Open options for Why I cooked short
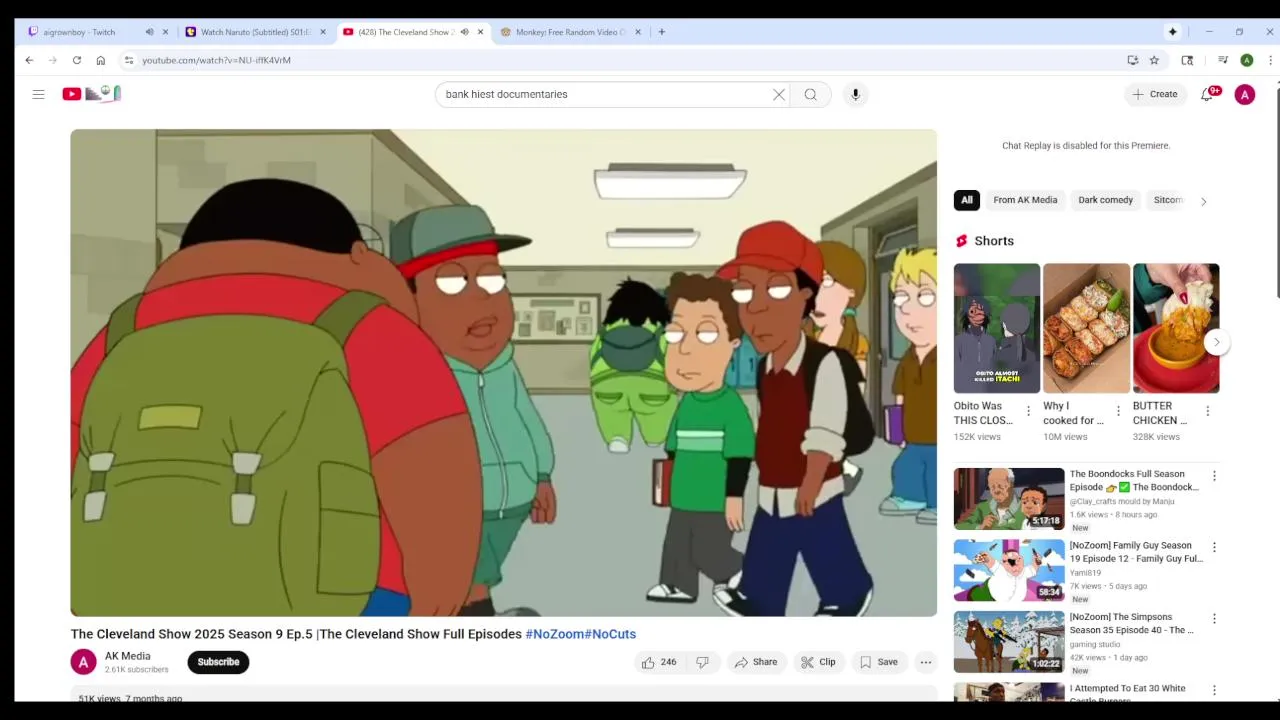This screenshot has height=720, width=1280. pyautogui.click(x=1118, y=411)
